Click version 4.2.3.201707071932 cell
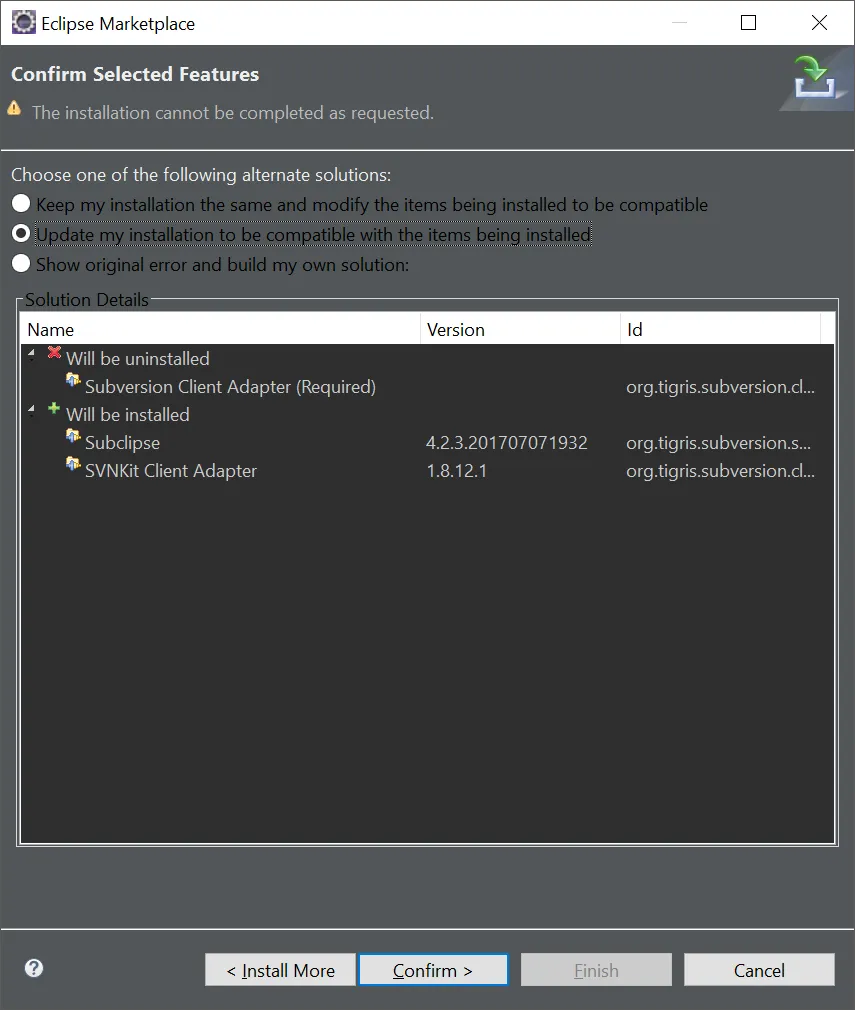Viewport: 855px width, 1010px height. coord(506,443)
